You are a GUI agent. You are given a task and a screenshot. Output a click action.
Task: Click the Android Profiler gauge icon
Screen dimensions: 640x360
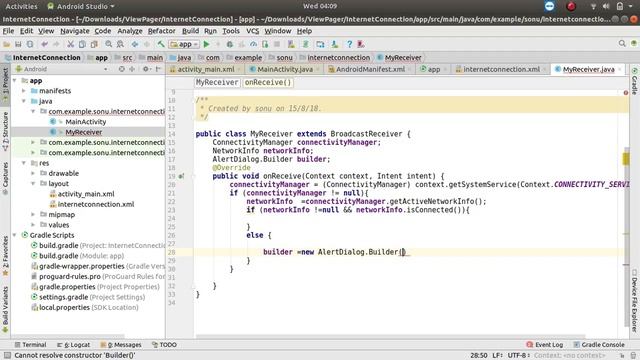(x=253, y=44)
